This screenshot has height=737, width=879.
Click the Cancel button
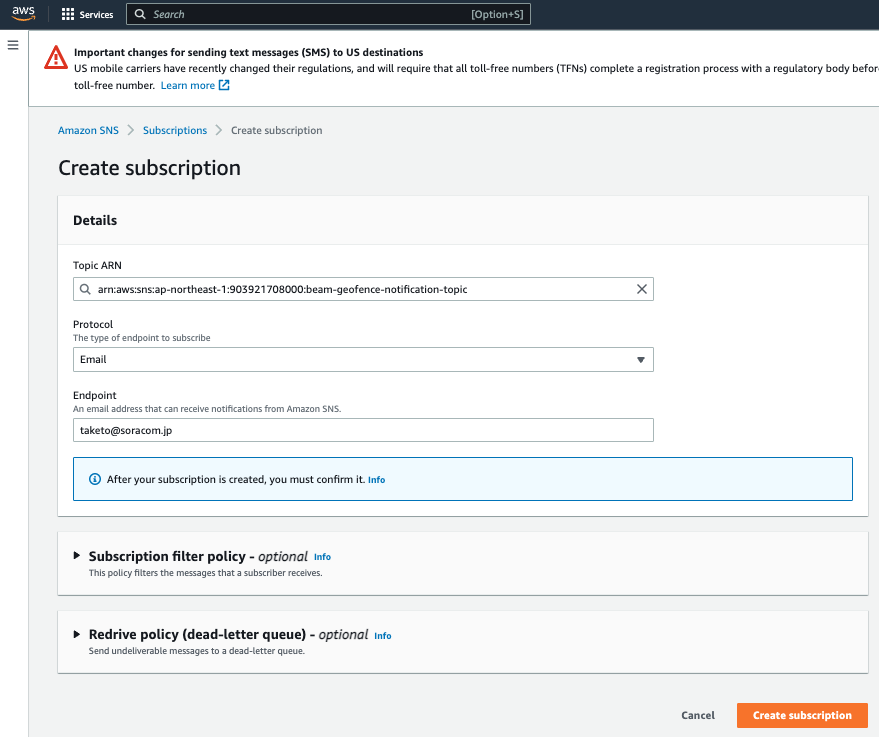coord(697,715)
